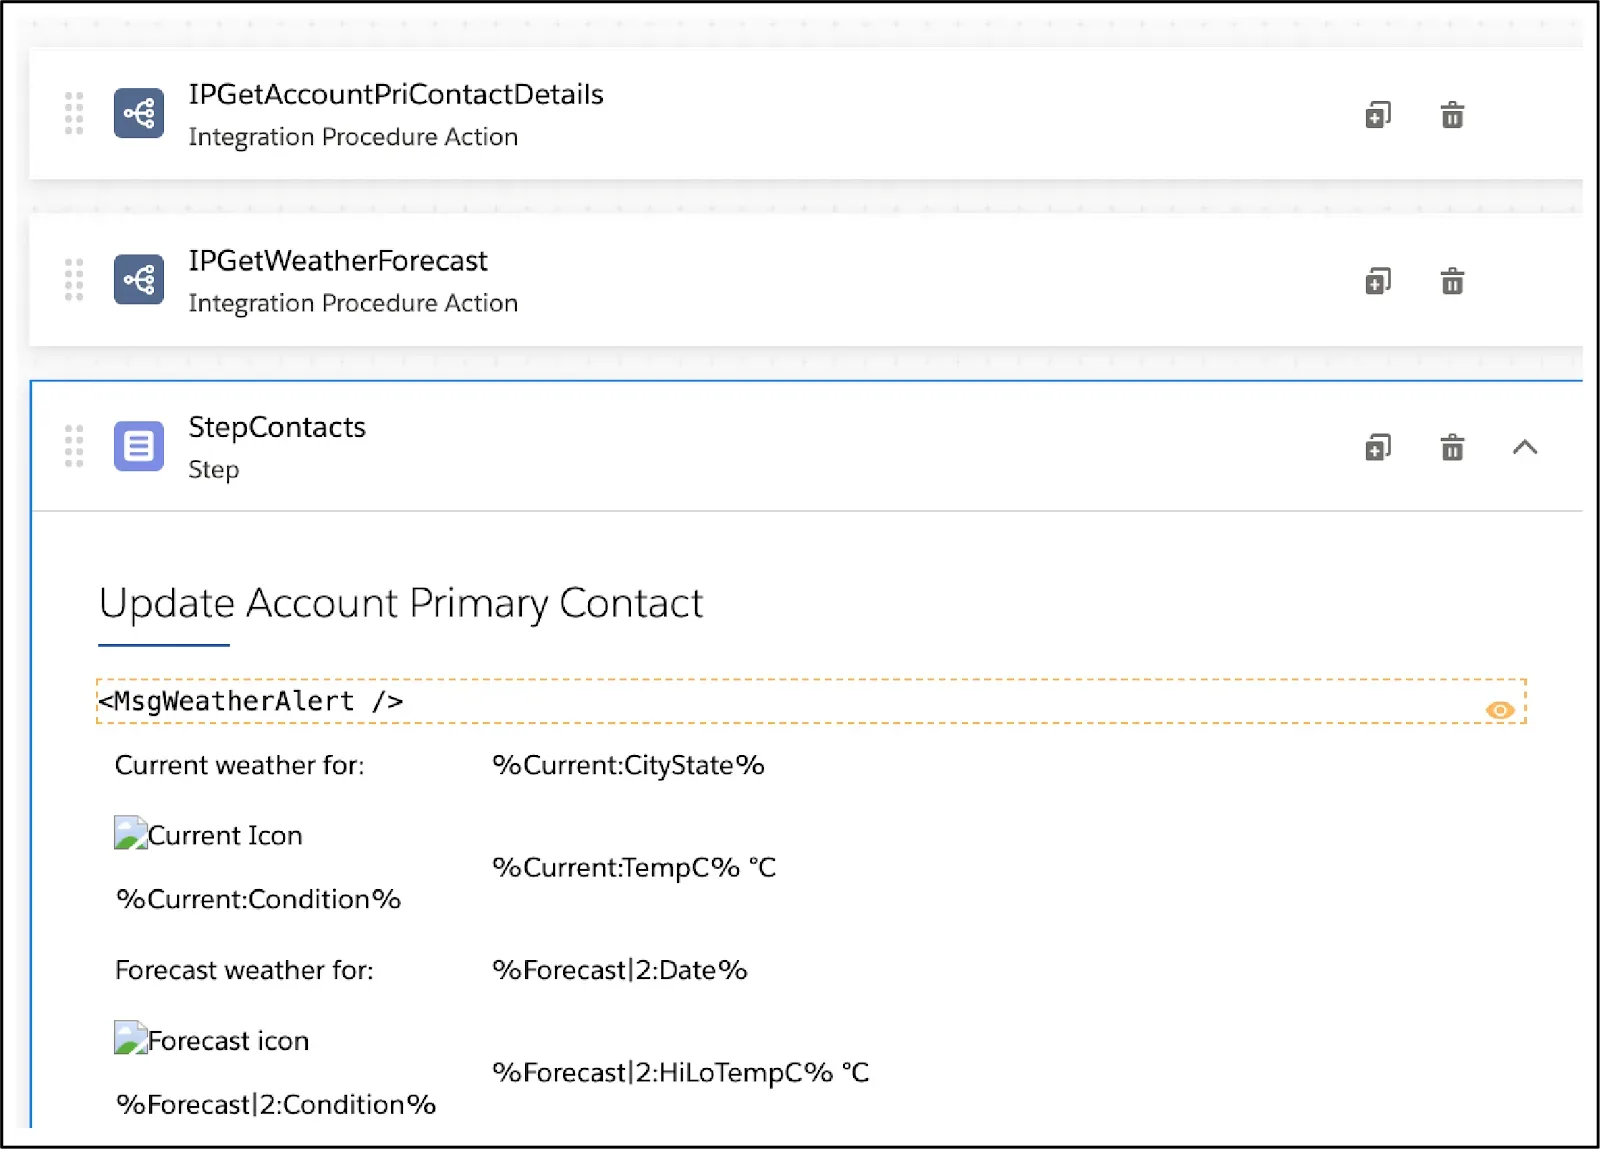Click the 'Step' subtitle under StepContacts
This screenshot has height=1149, width=1600.
coord(214,470)
